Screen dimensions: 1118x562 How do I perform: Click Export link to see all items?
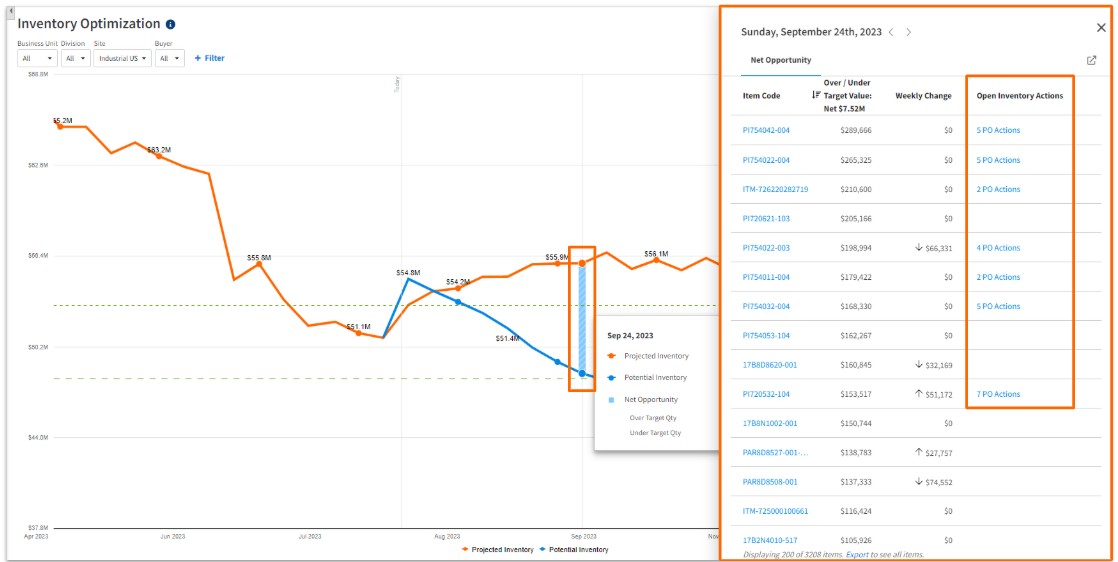(857, 554)
